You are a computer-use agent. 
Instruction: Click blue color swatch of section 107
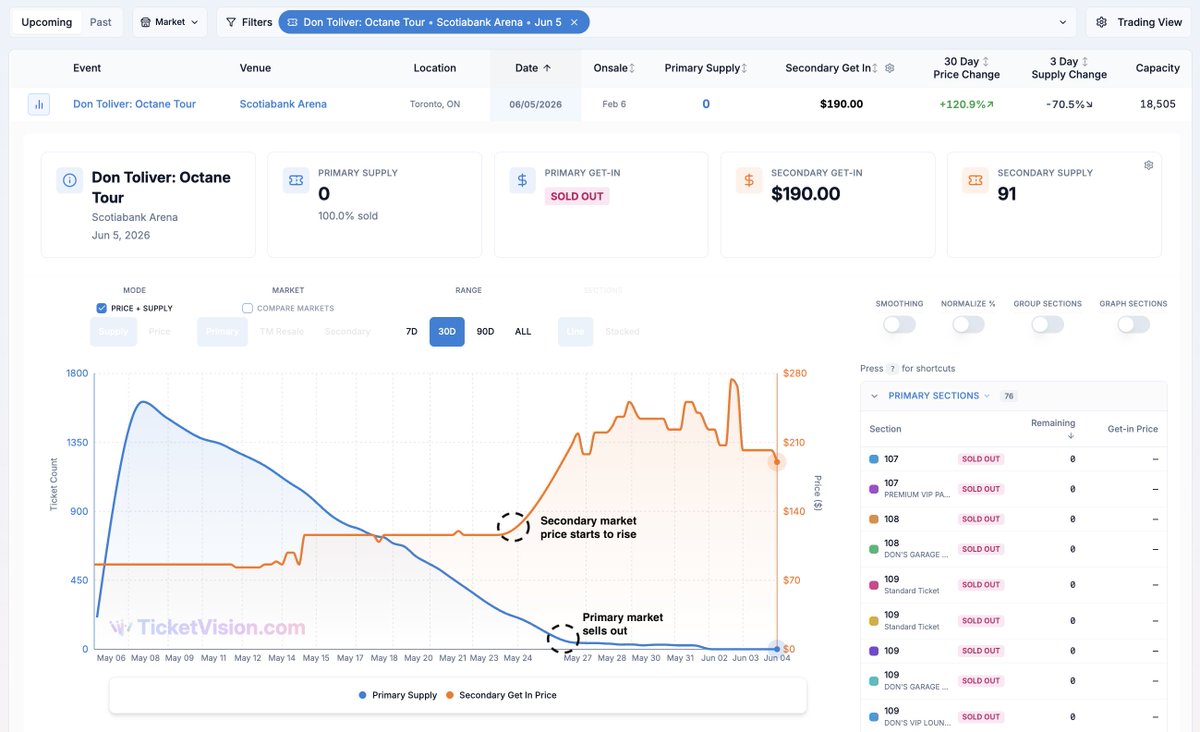874,459
